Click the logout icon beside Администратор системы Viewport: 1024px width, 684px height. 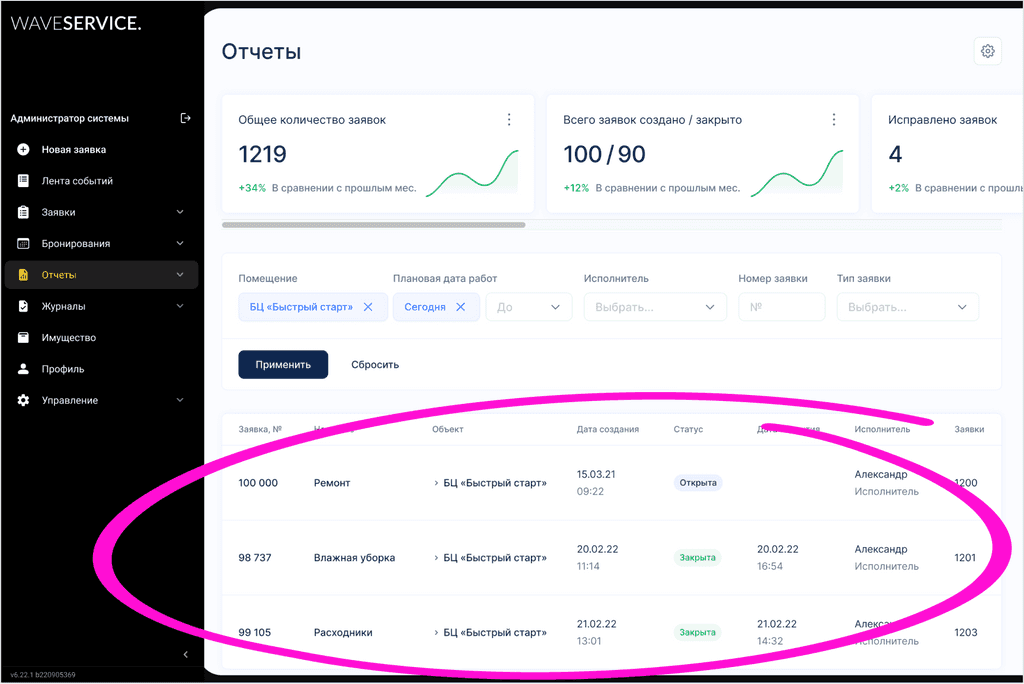pos(185,118)
